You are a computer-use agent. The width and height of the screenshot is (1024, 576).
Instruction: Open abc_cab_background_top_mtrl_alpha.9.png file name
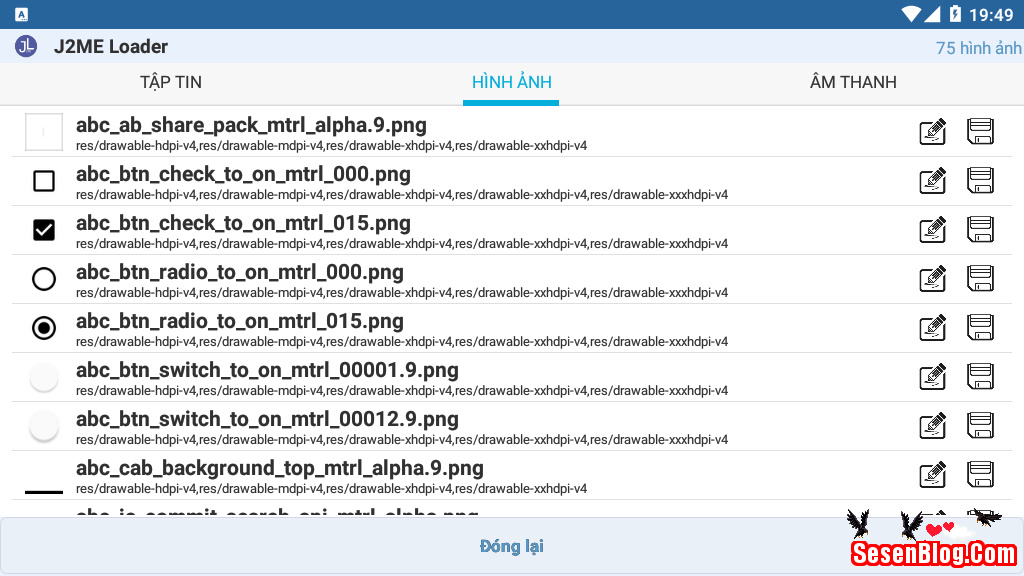(280, 468)
